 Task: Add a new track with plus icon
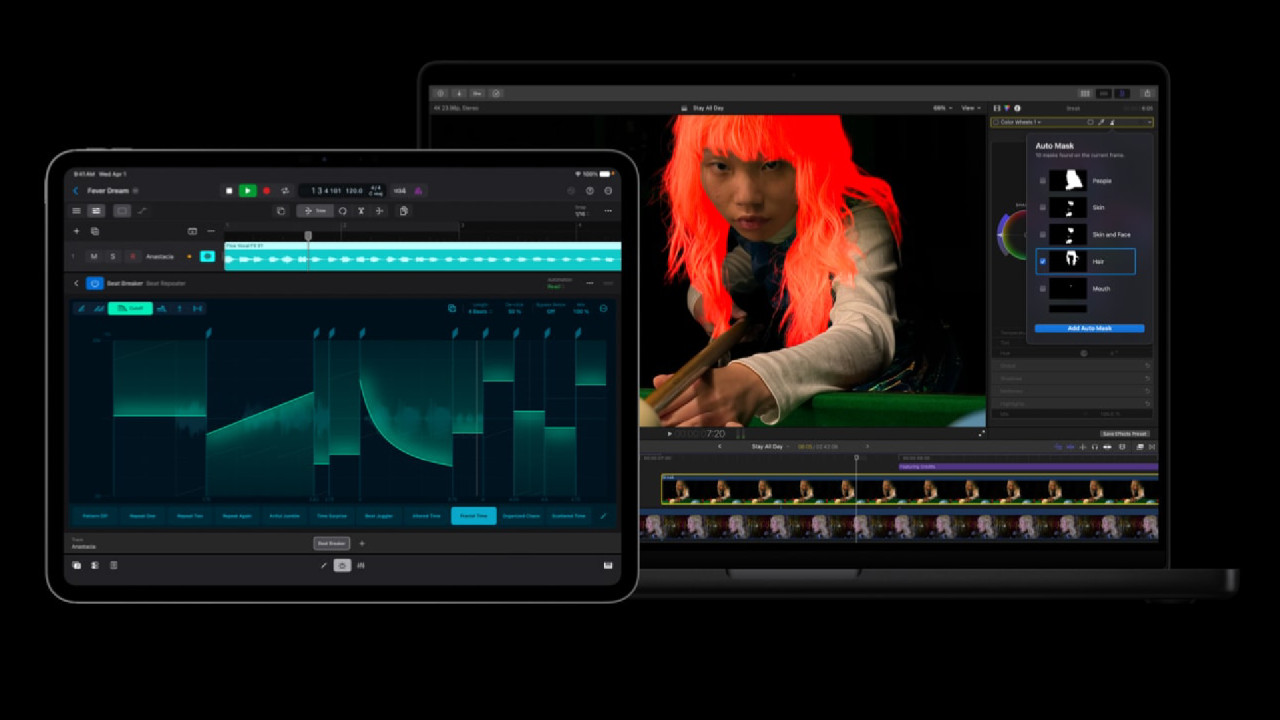(77, 231)
